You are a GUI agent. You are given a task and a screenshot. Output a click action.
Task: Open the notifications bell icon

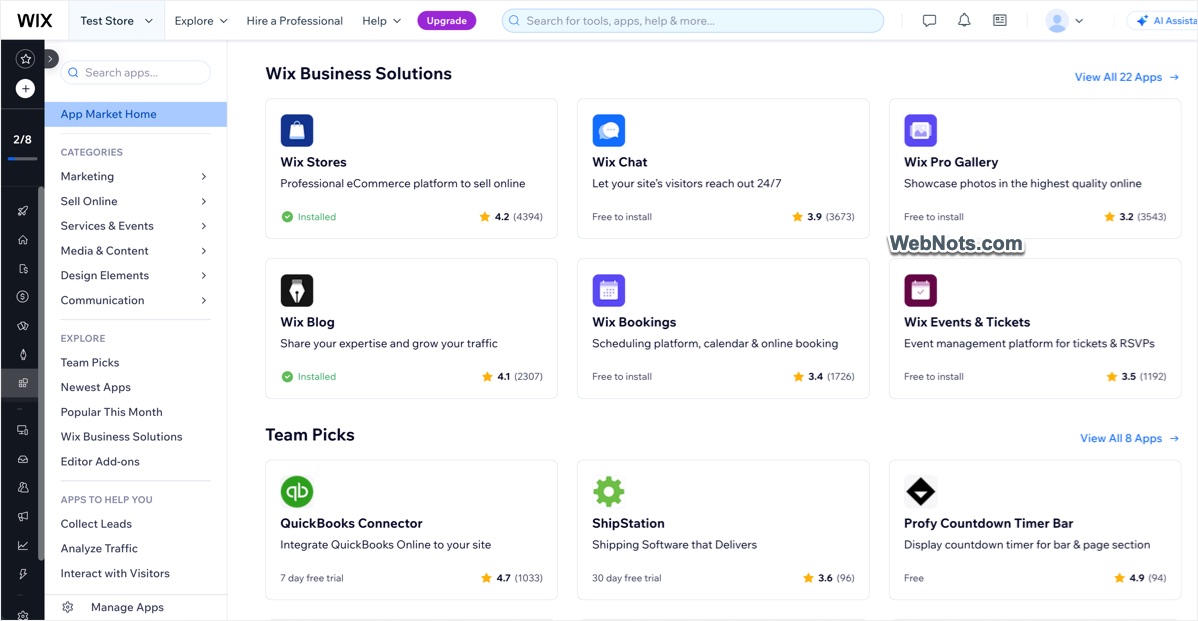[964, 21]
